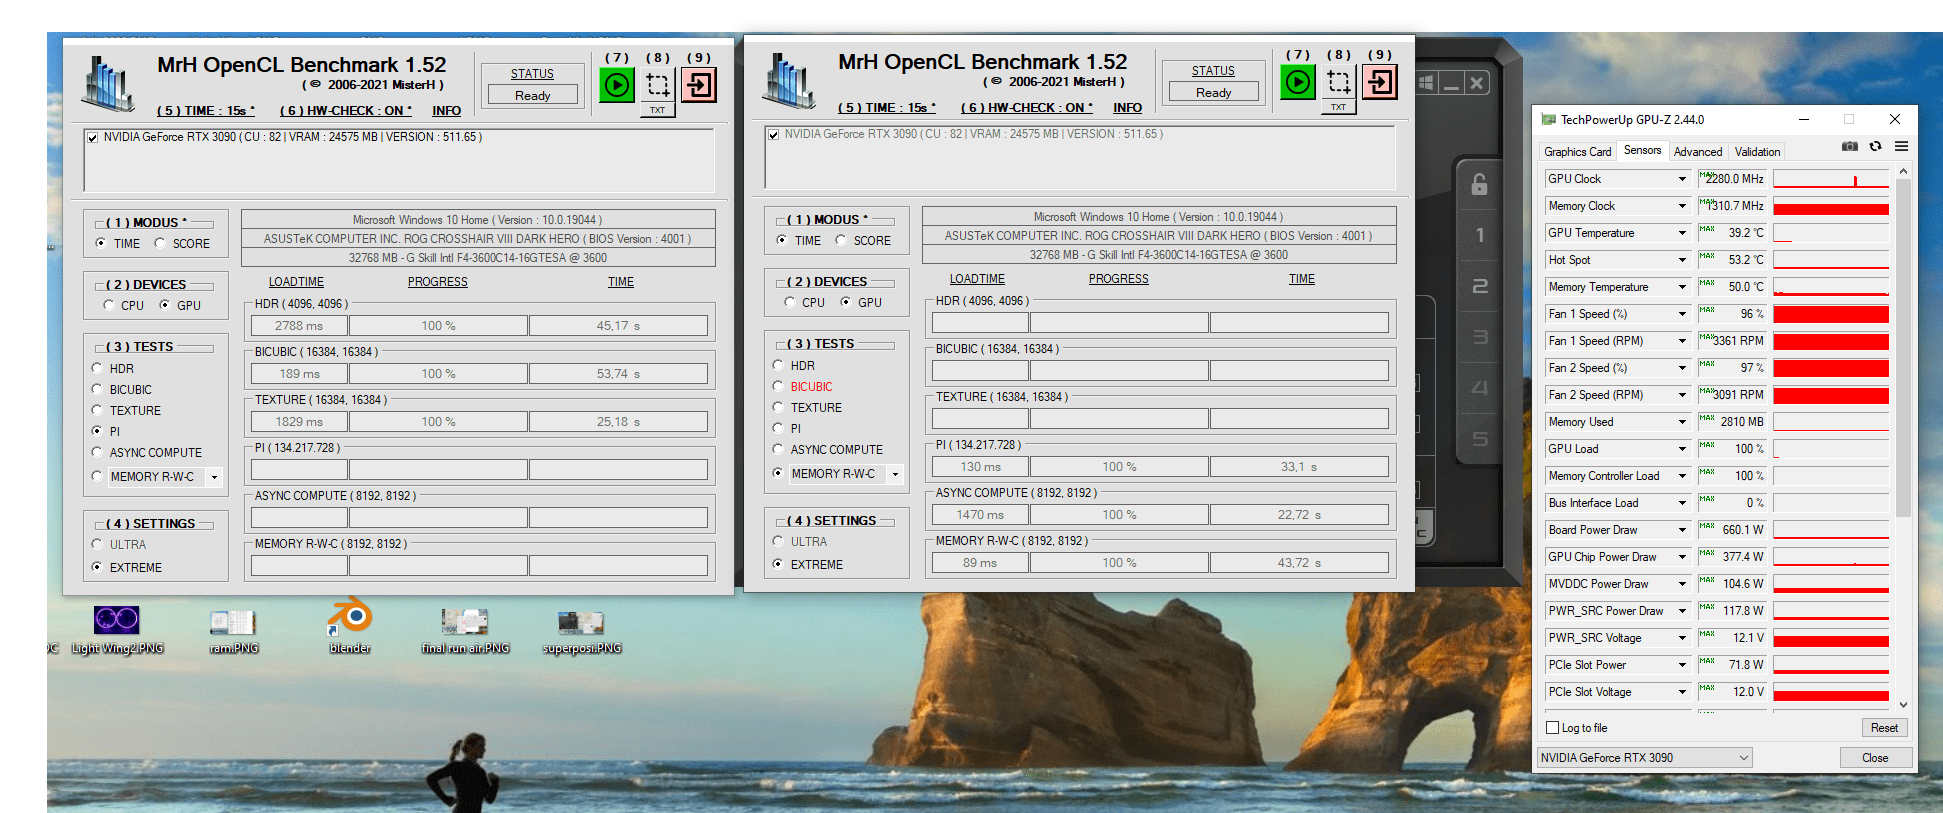This screenshot has height=813, width=1943.
Task: Select CPU device in the left benchmark
Action: 109,305
